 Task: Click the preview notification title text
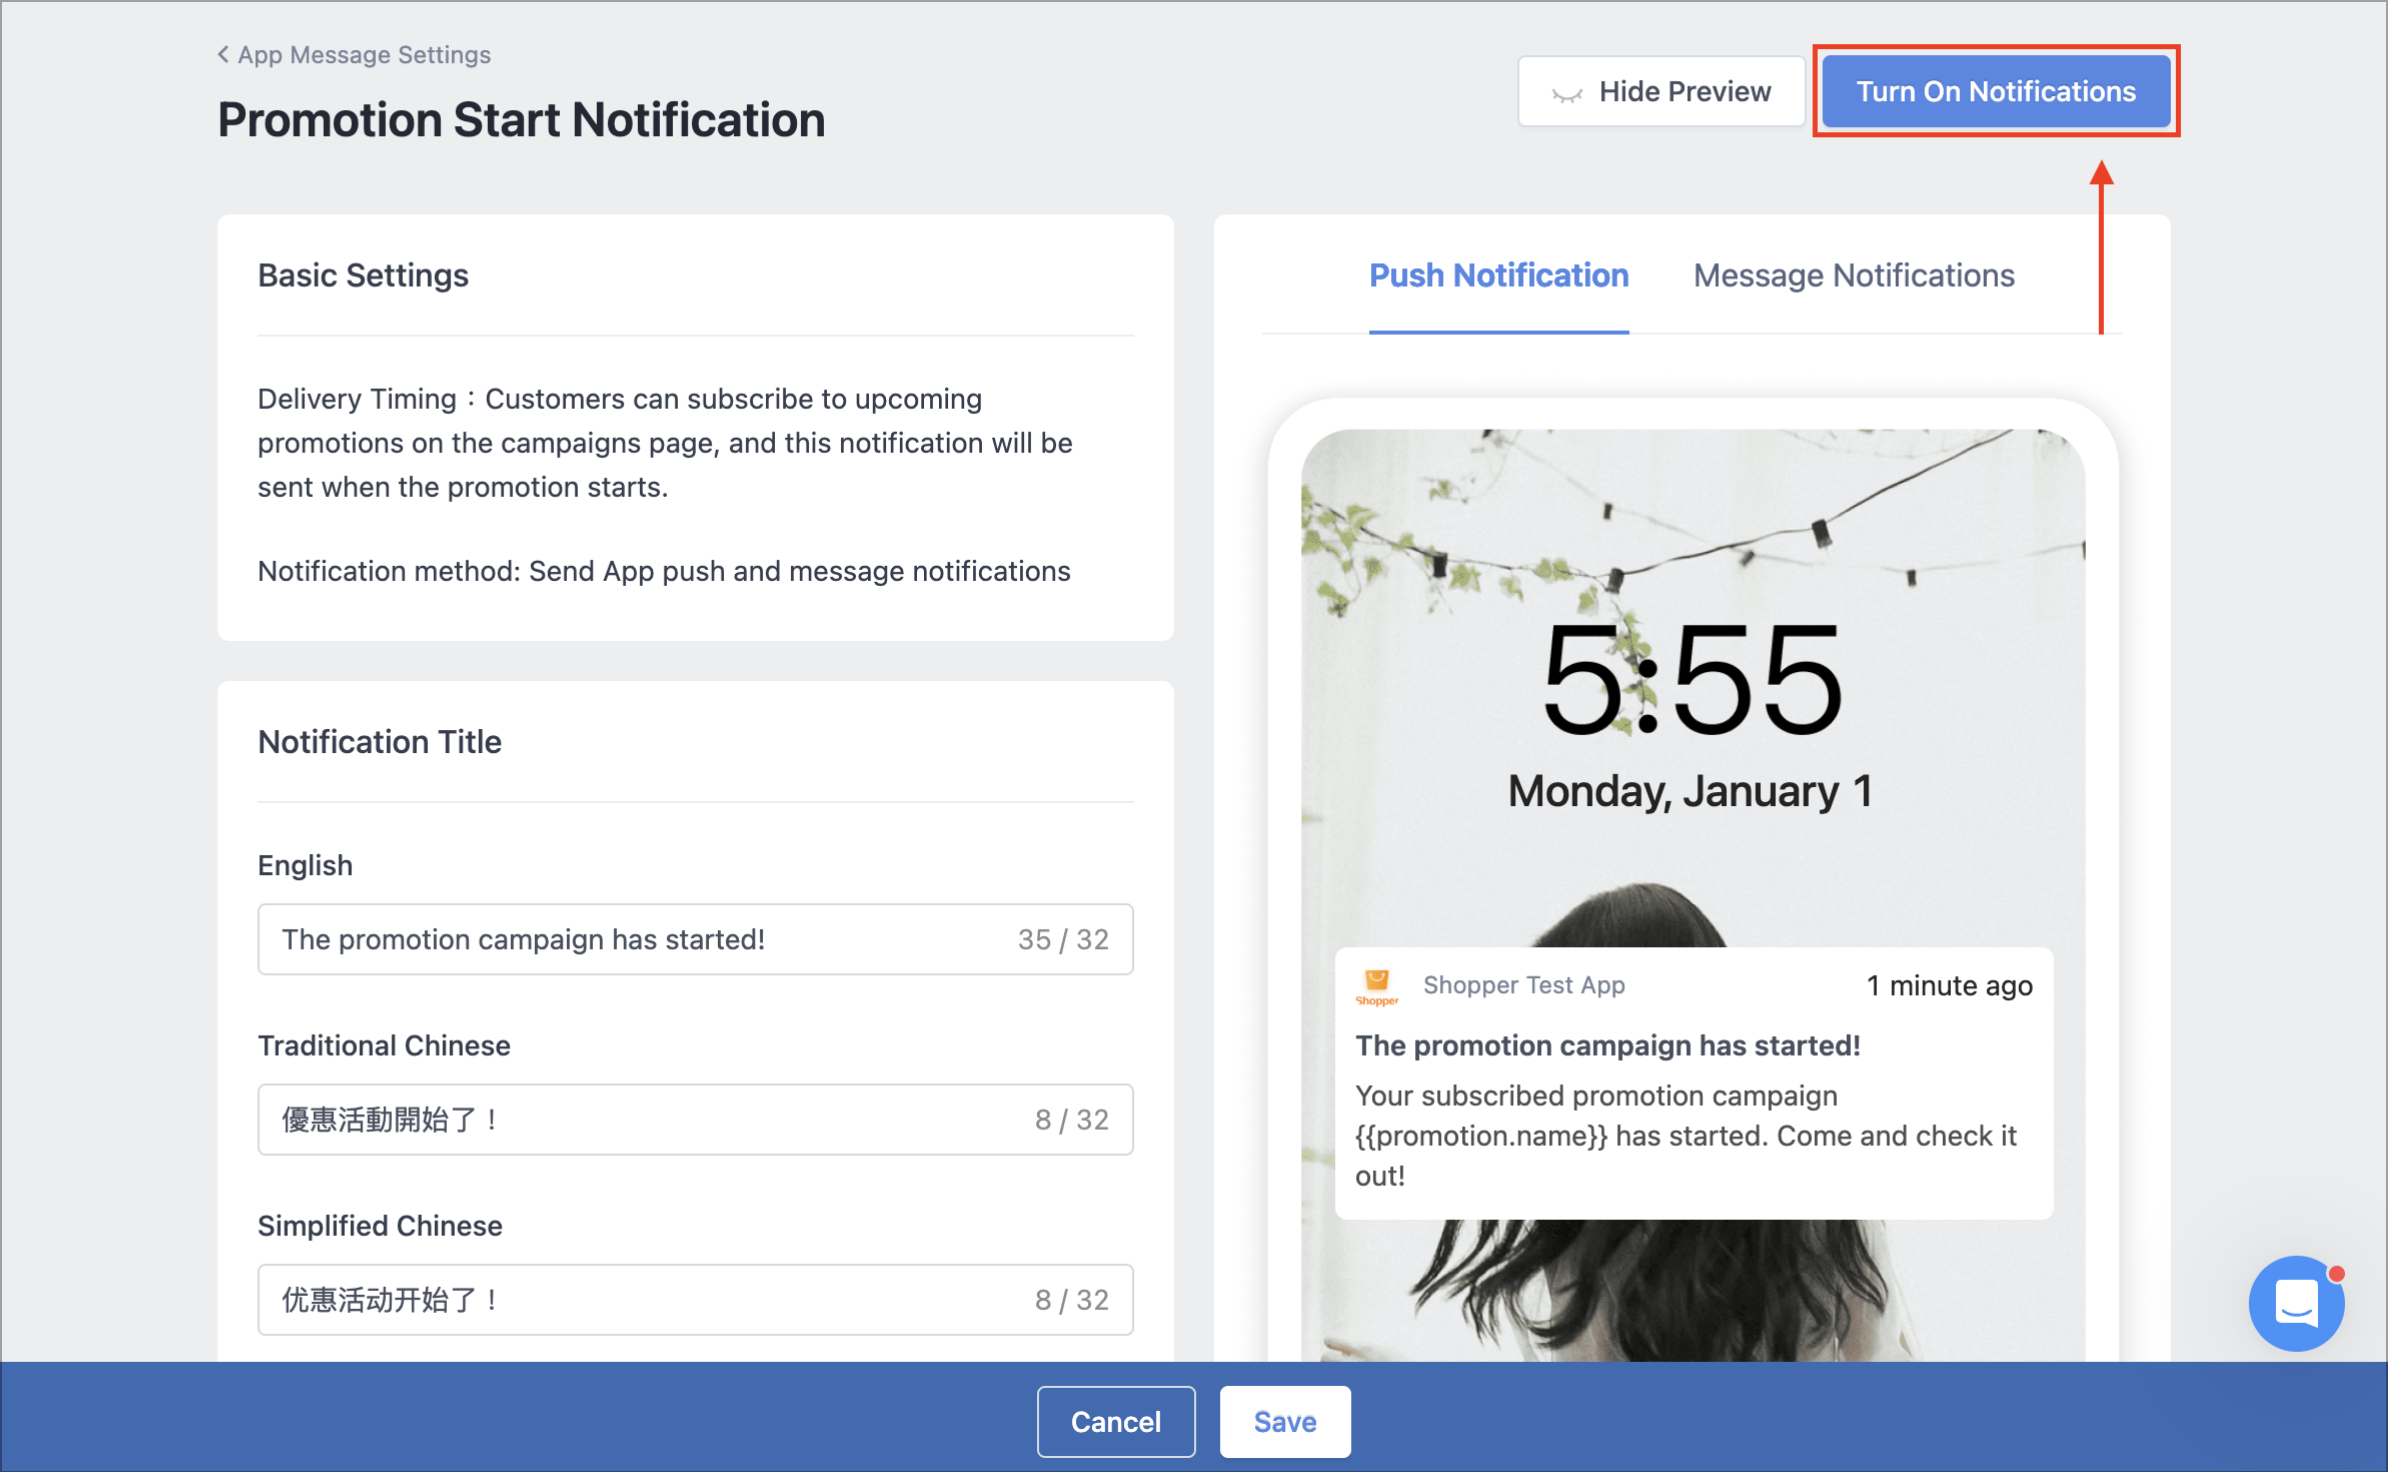1607,1045
